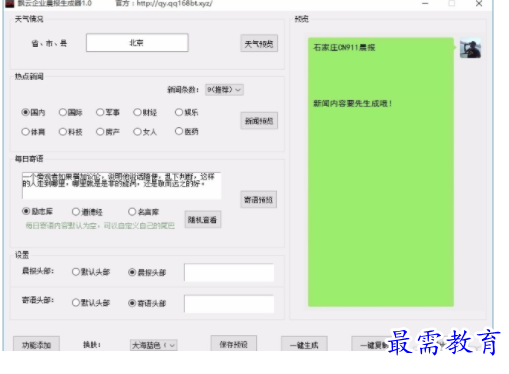Close the window

(479, 4)
